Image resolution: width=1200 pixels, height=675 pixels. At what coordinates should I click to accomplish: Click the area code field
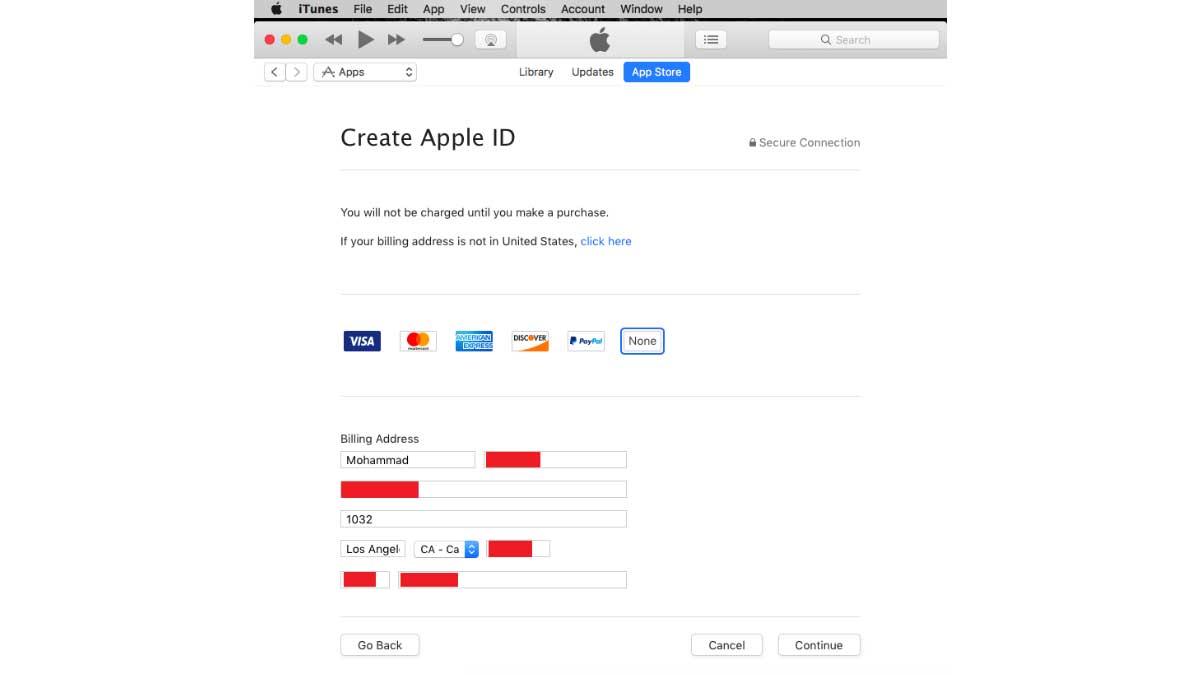point(365,579)
